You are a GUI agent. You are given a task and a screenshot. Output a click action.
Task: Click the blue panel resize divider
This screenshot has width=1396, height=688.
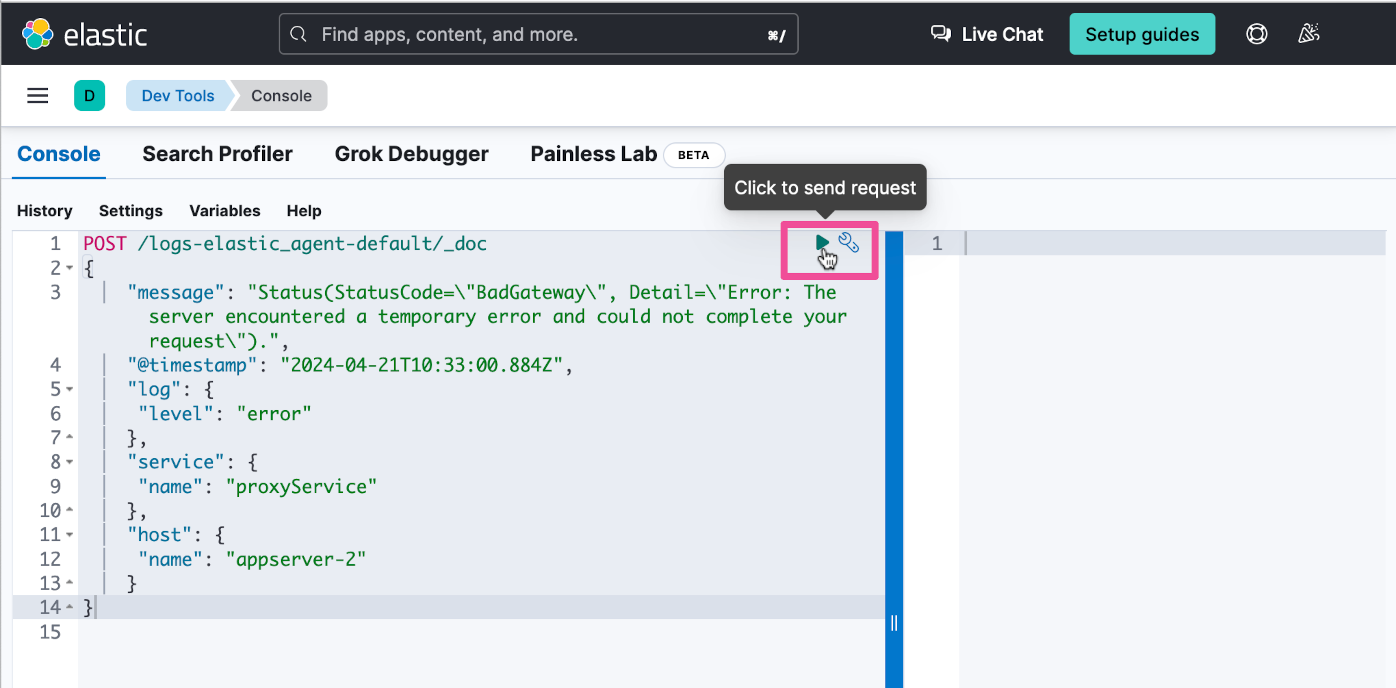click(894, 623)
